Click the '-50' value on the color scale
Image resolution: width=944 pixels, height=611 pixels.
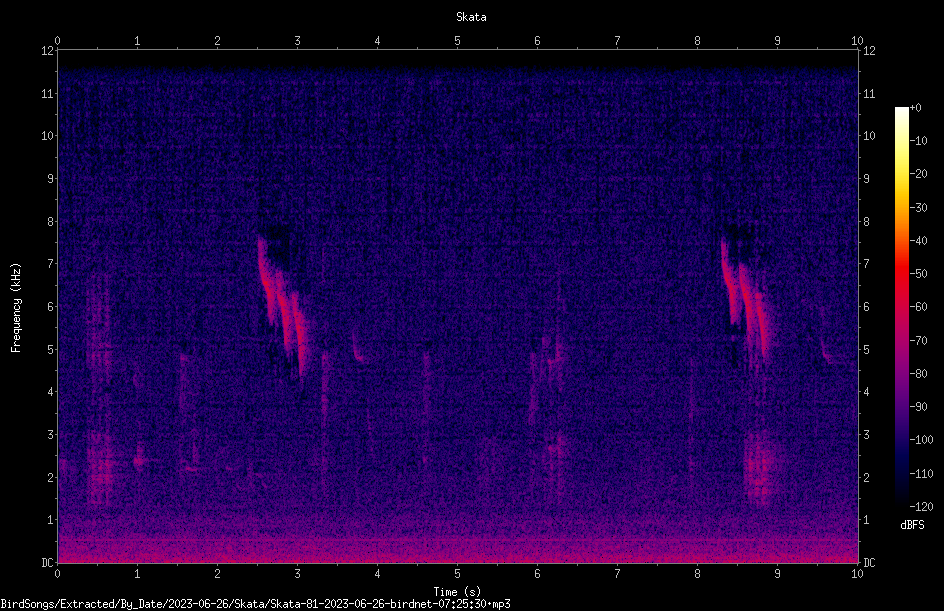tap(918, 274)
